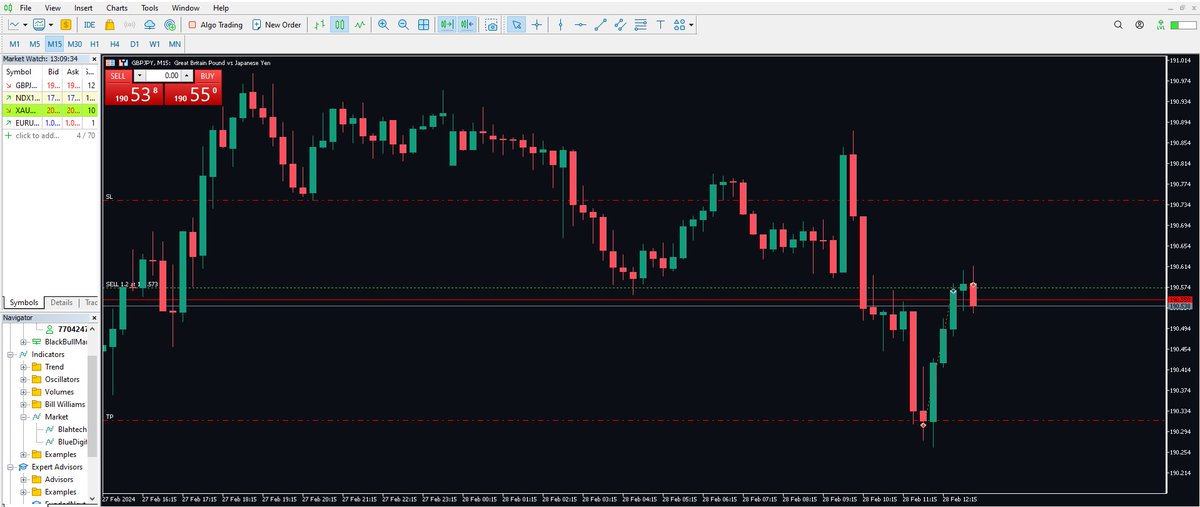
Task: Click the SL stop loss line label
Action: click(109, 197)
